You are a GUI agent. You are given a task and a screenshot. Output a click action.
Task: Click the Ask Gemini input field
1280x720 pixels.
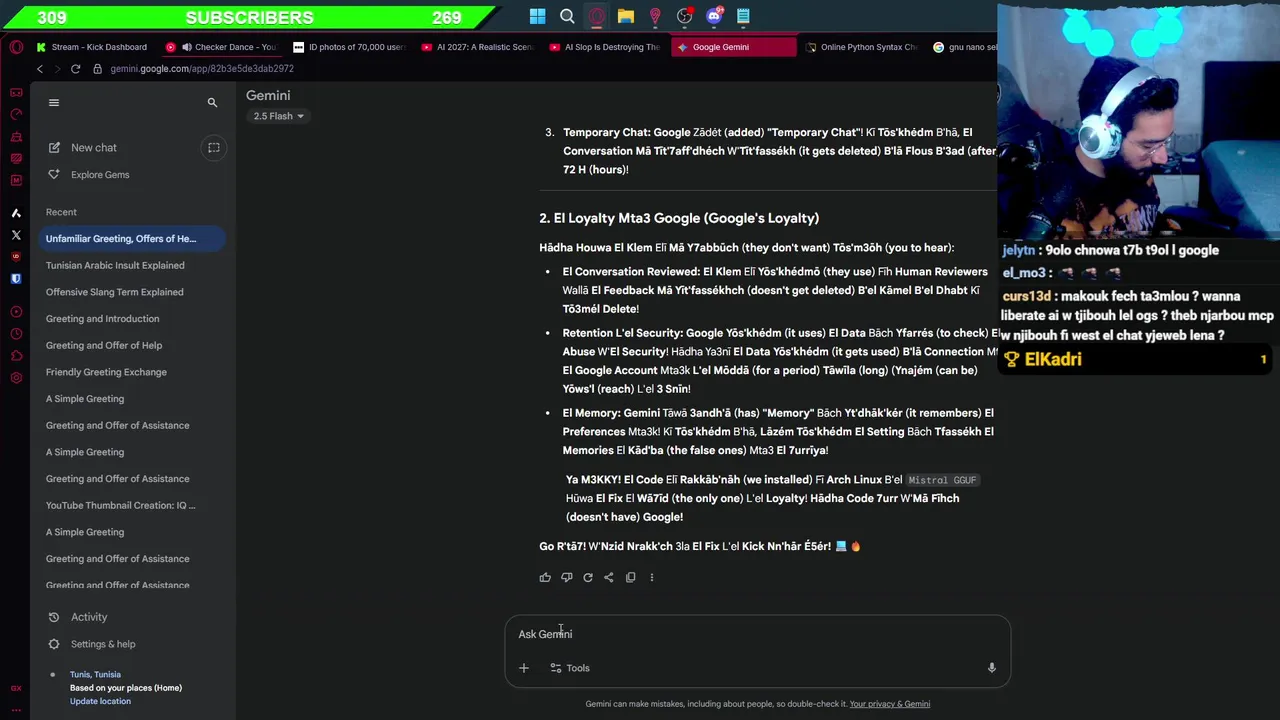[x=757, y=634]
